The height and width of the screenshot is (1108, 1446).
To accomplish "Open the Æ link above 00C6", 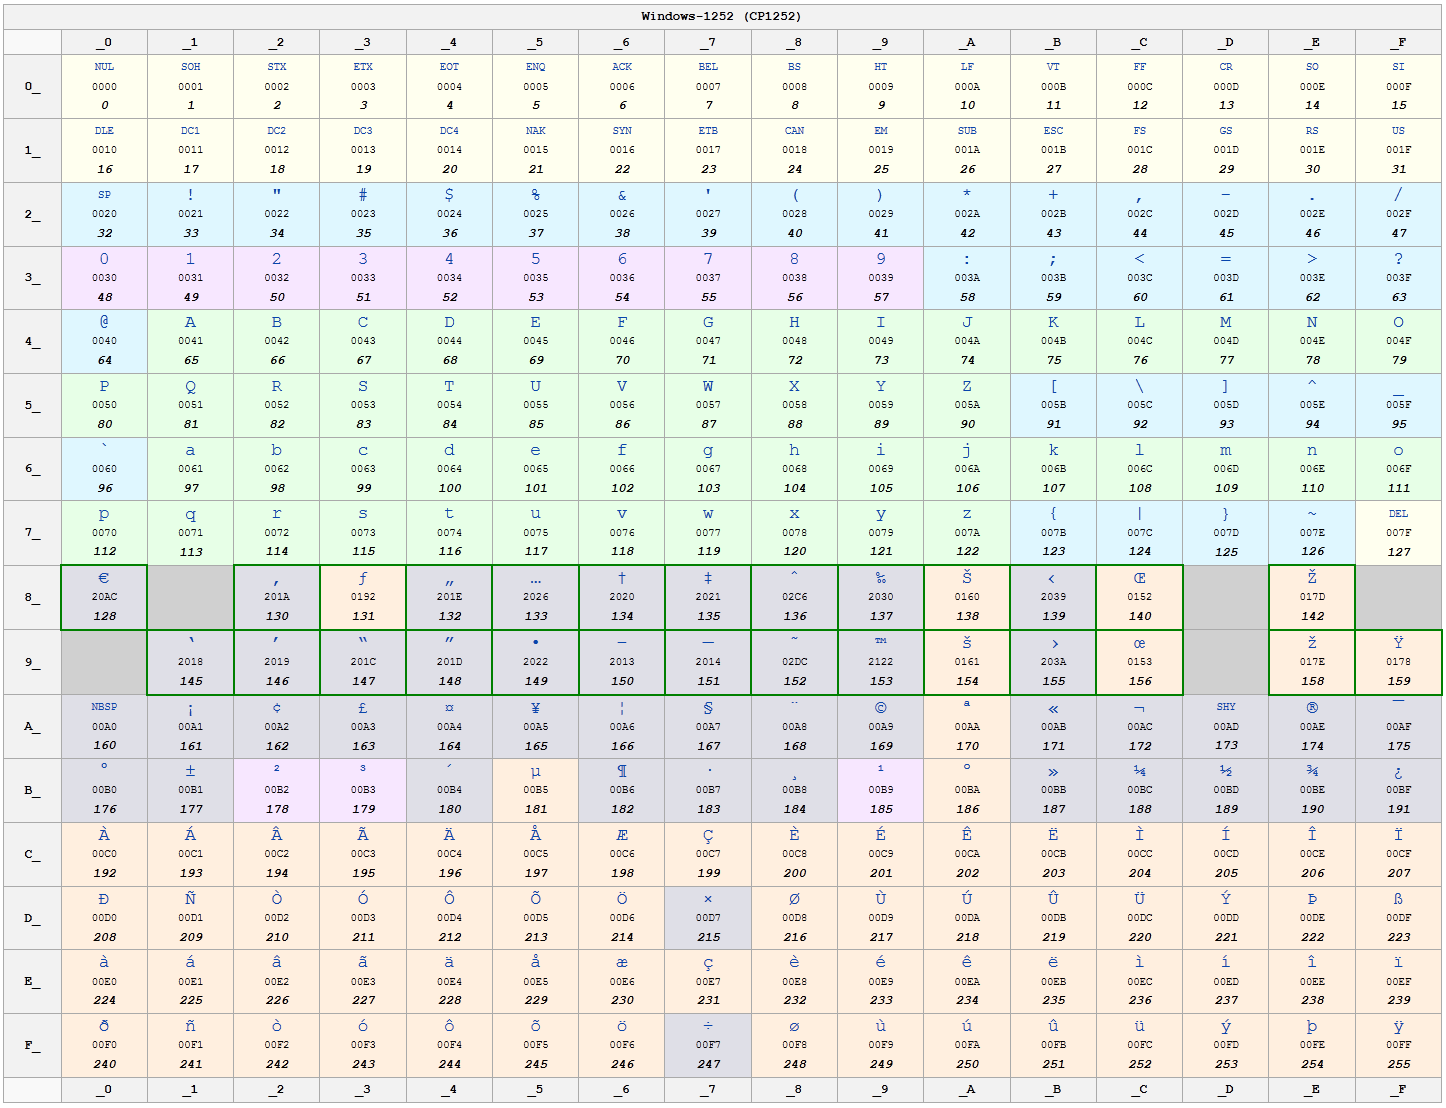I will pos(622,835).
